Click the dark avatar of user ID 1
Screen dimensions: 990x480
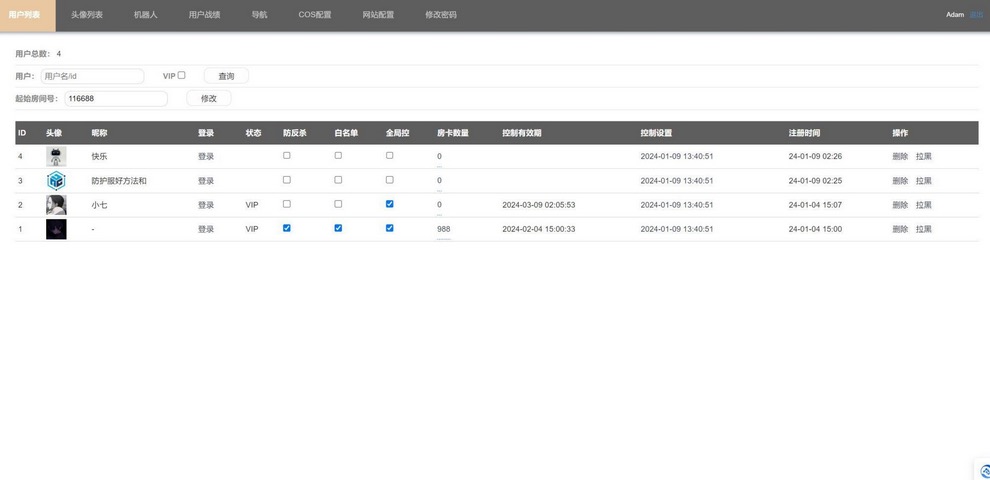(56, 229)
